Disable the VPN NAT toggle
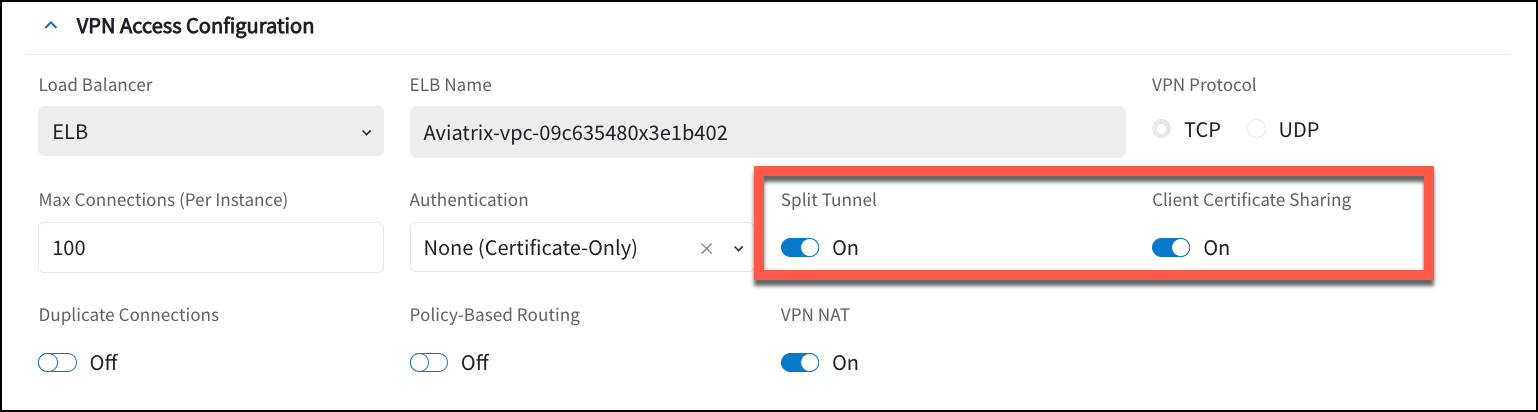 point(800,363)
